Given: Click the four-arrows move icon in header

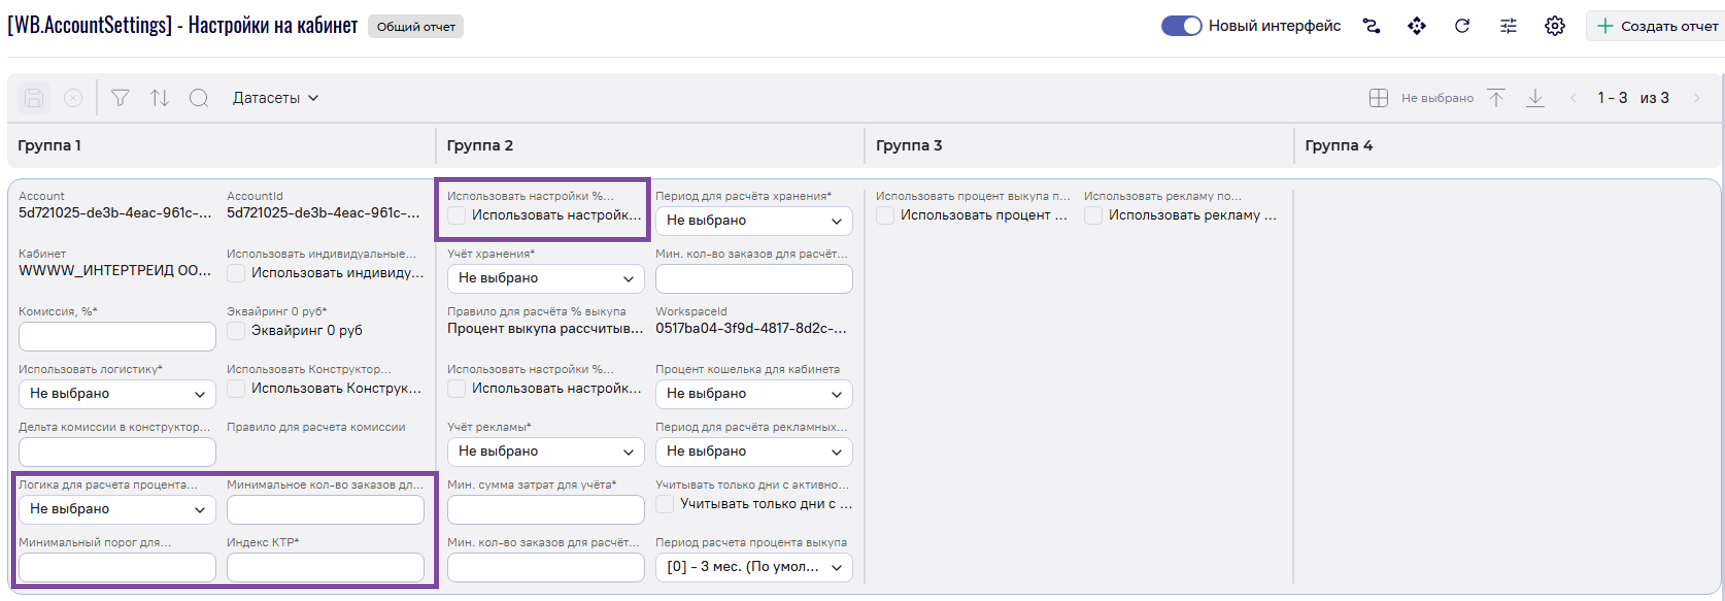Looking at the screenshot, I should coord(1416,26).
